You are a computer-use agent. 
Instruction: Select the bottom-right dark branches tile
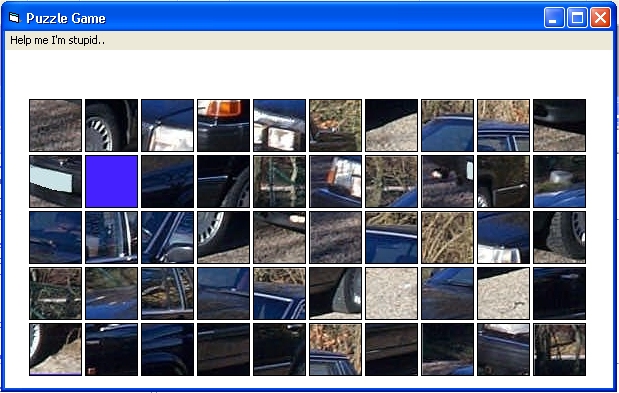(559, 350)
